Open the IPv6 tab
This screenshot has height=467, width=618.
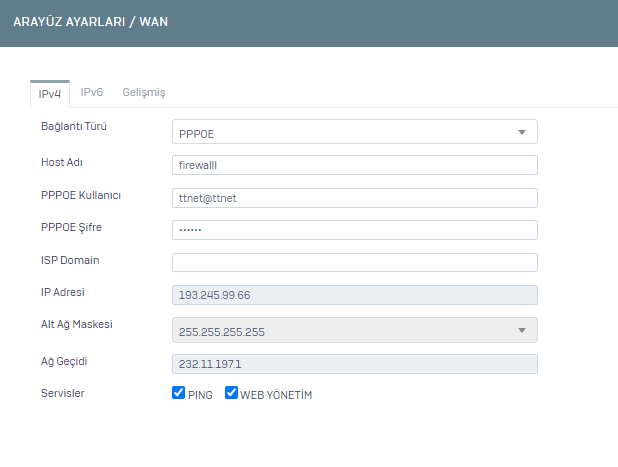coord(92,92)
